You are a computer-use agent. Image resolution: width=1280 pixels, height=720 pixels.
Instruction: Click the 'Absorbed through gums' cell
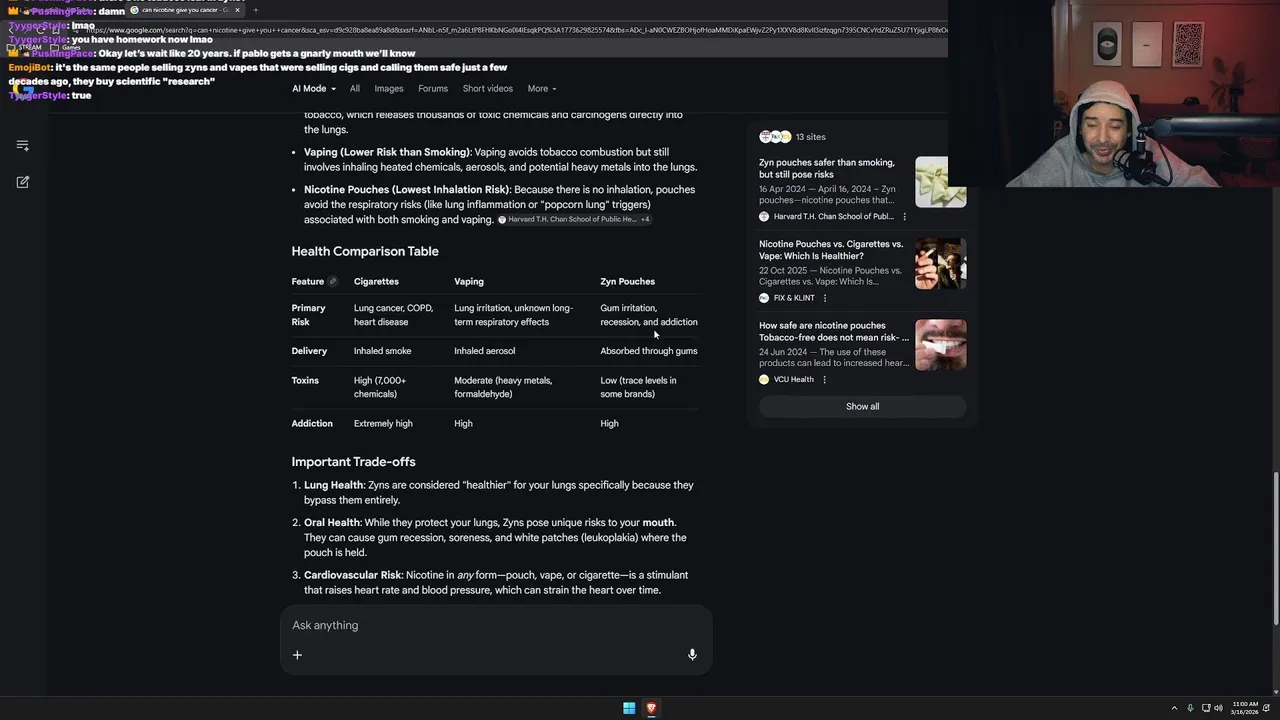tap(649, 351)
